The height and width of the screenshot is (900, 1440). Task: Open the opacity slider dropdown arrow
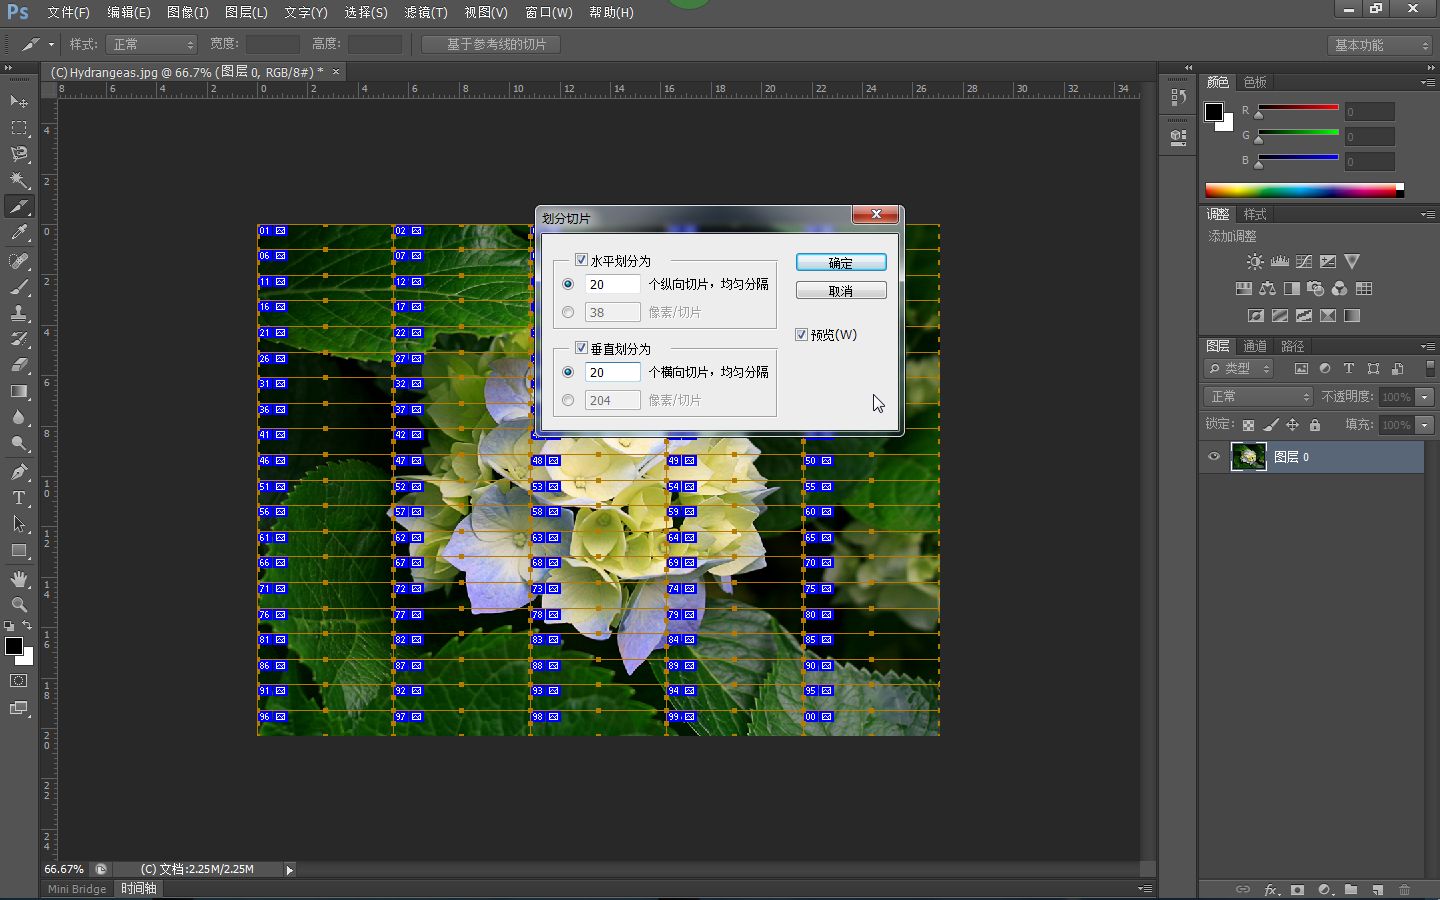click(1425, 397)
